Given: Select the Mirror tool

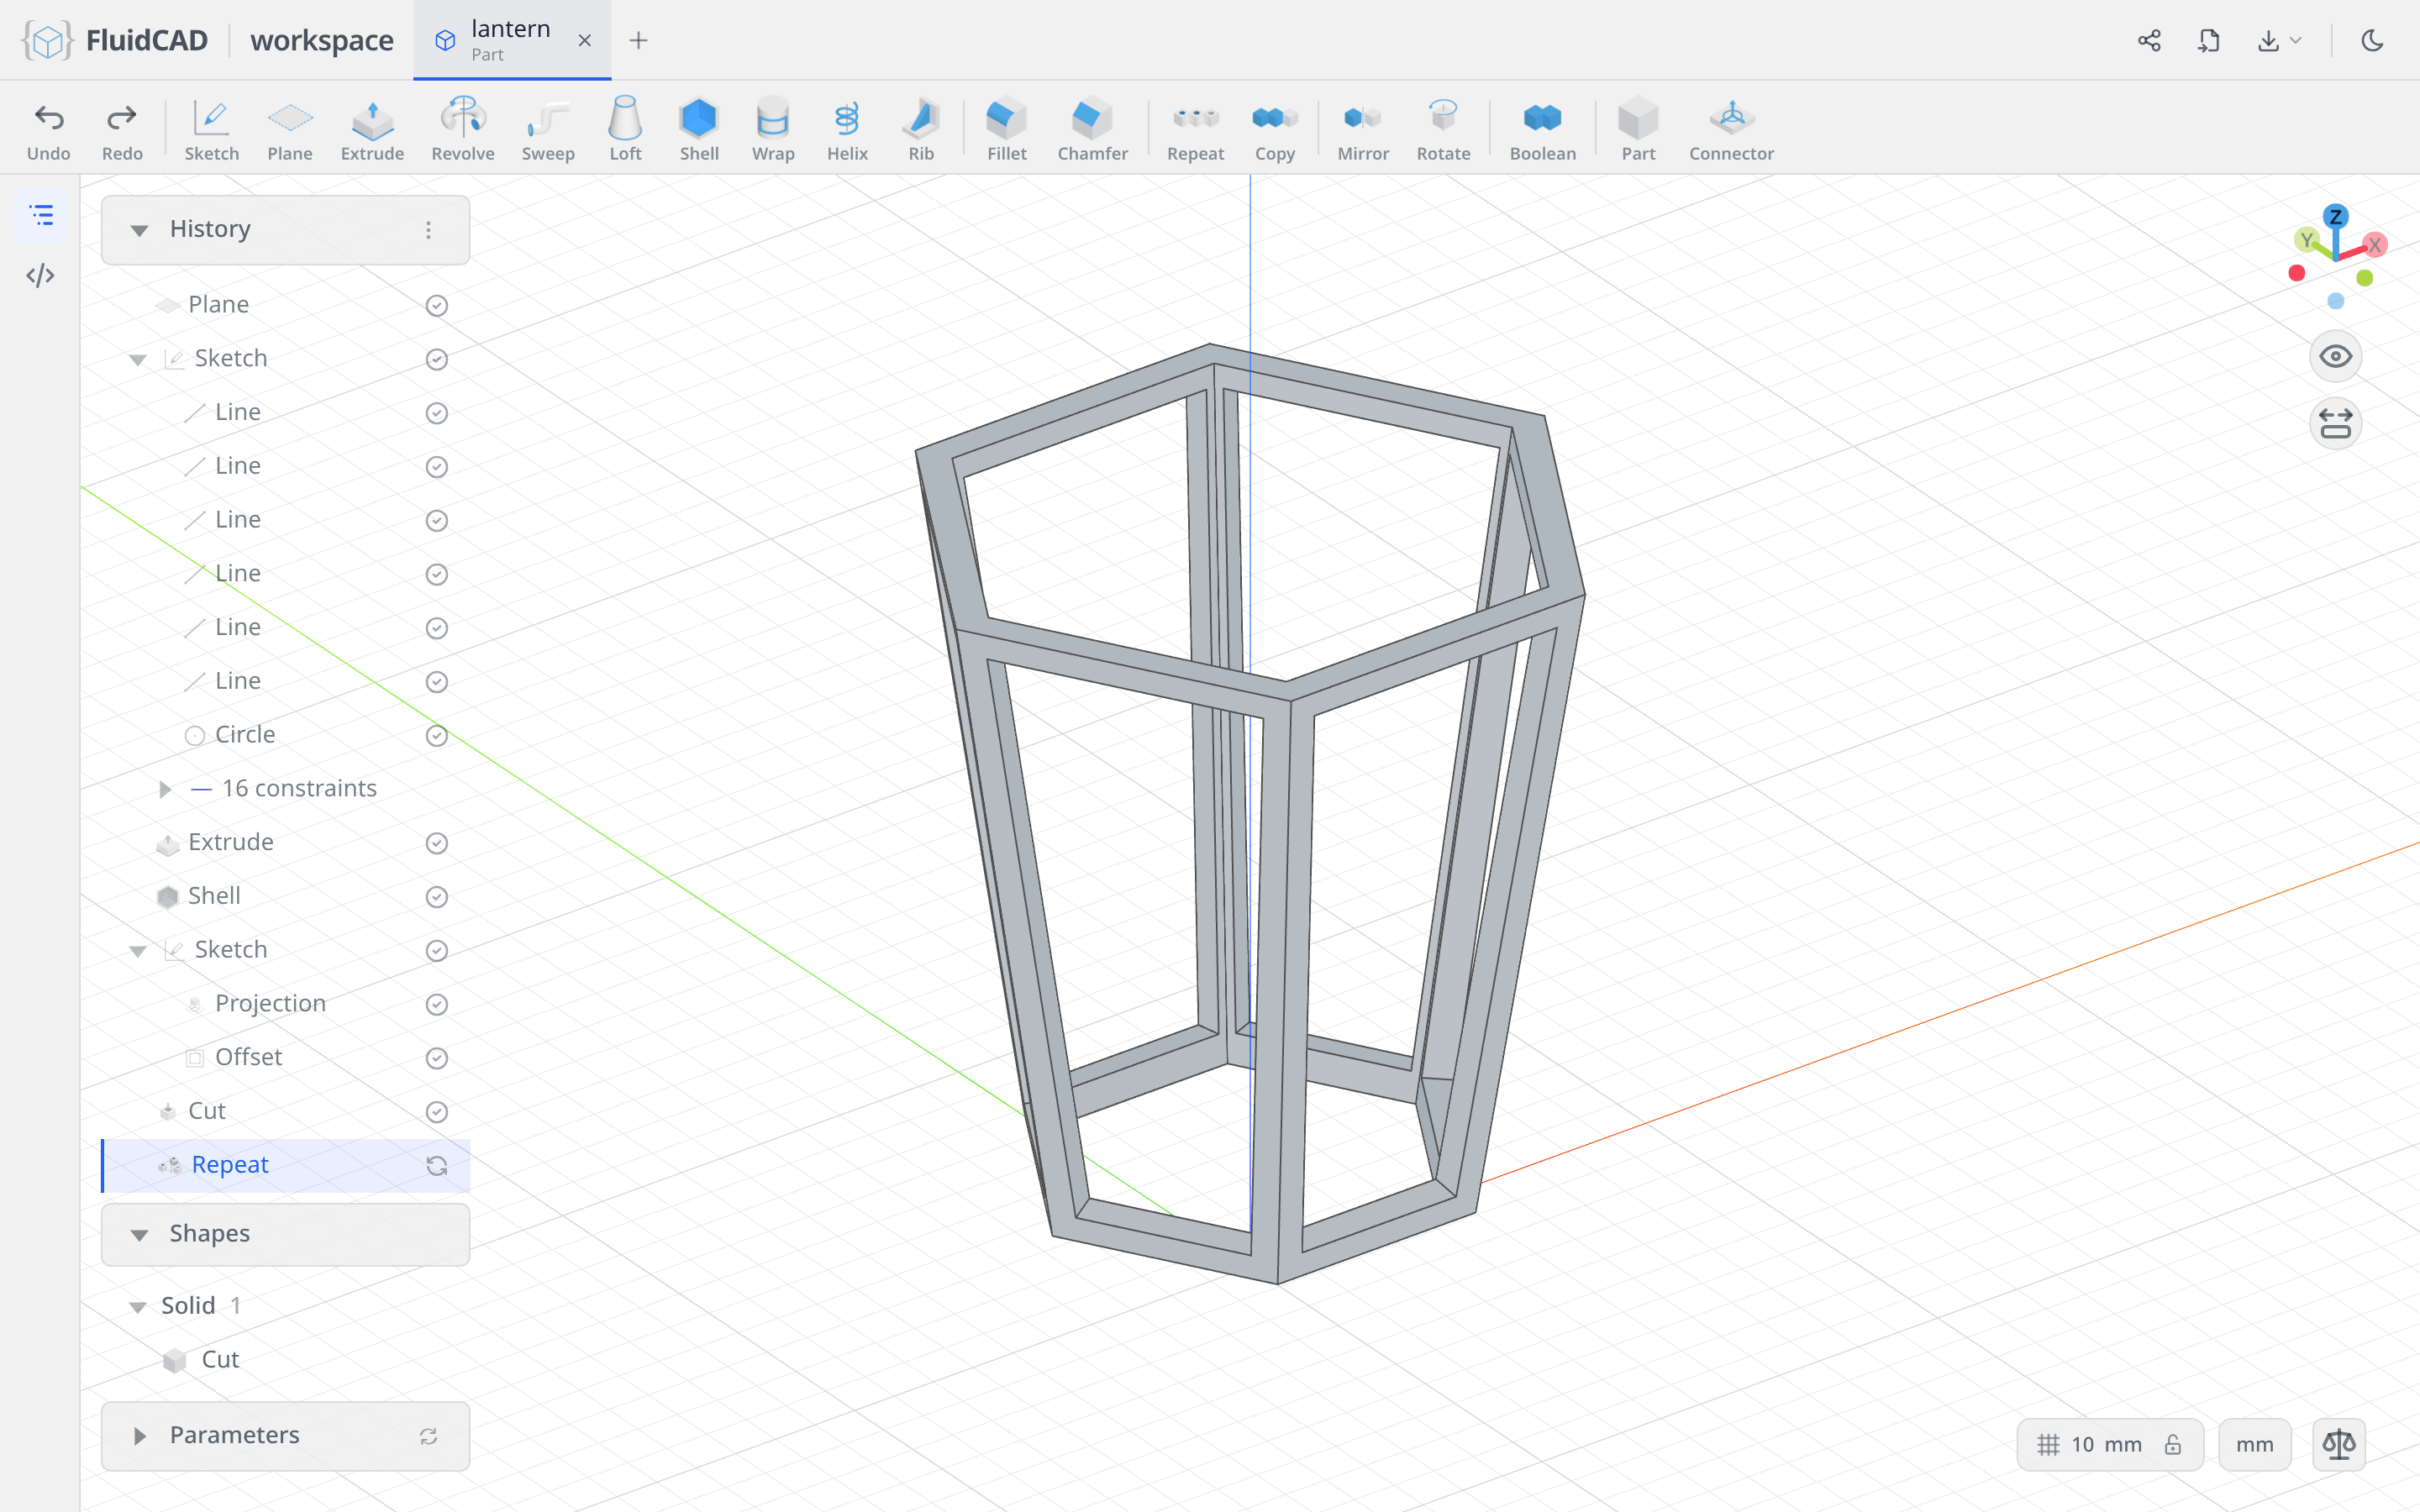Looking at the screenshot, I should 1363,130.
